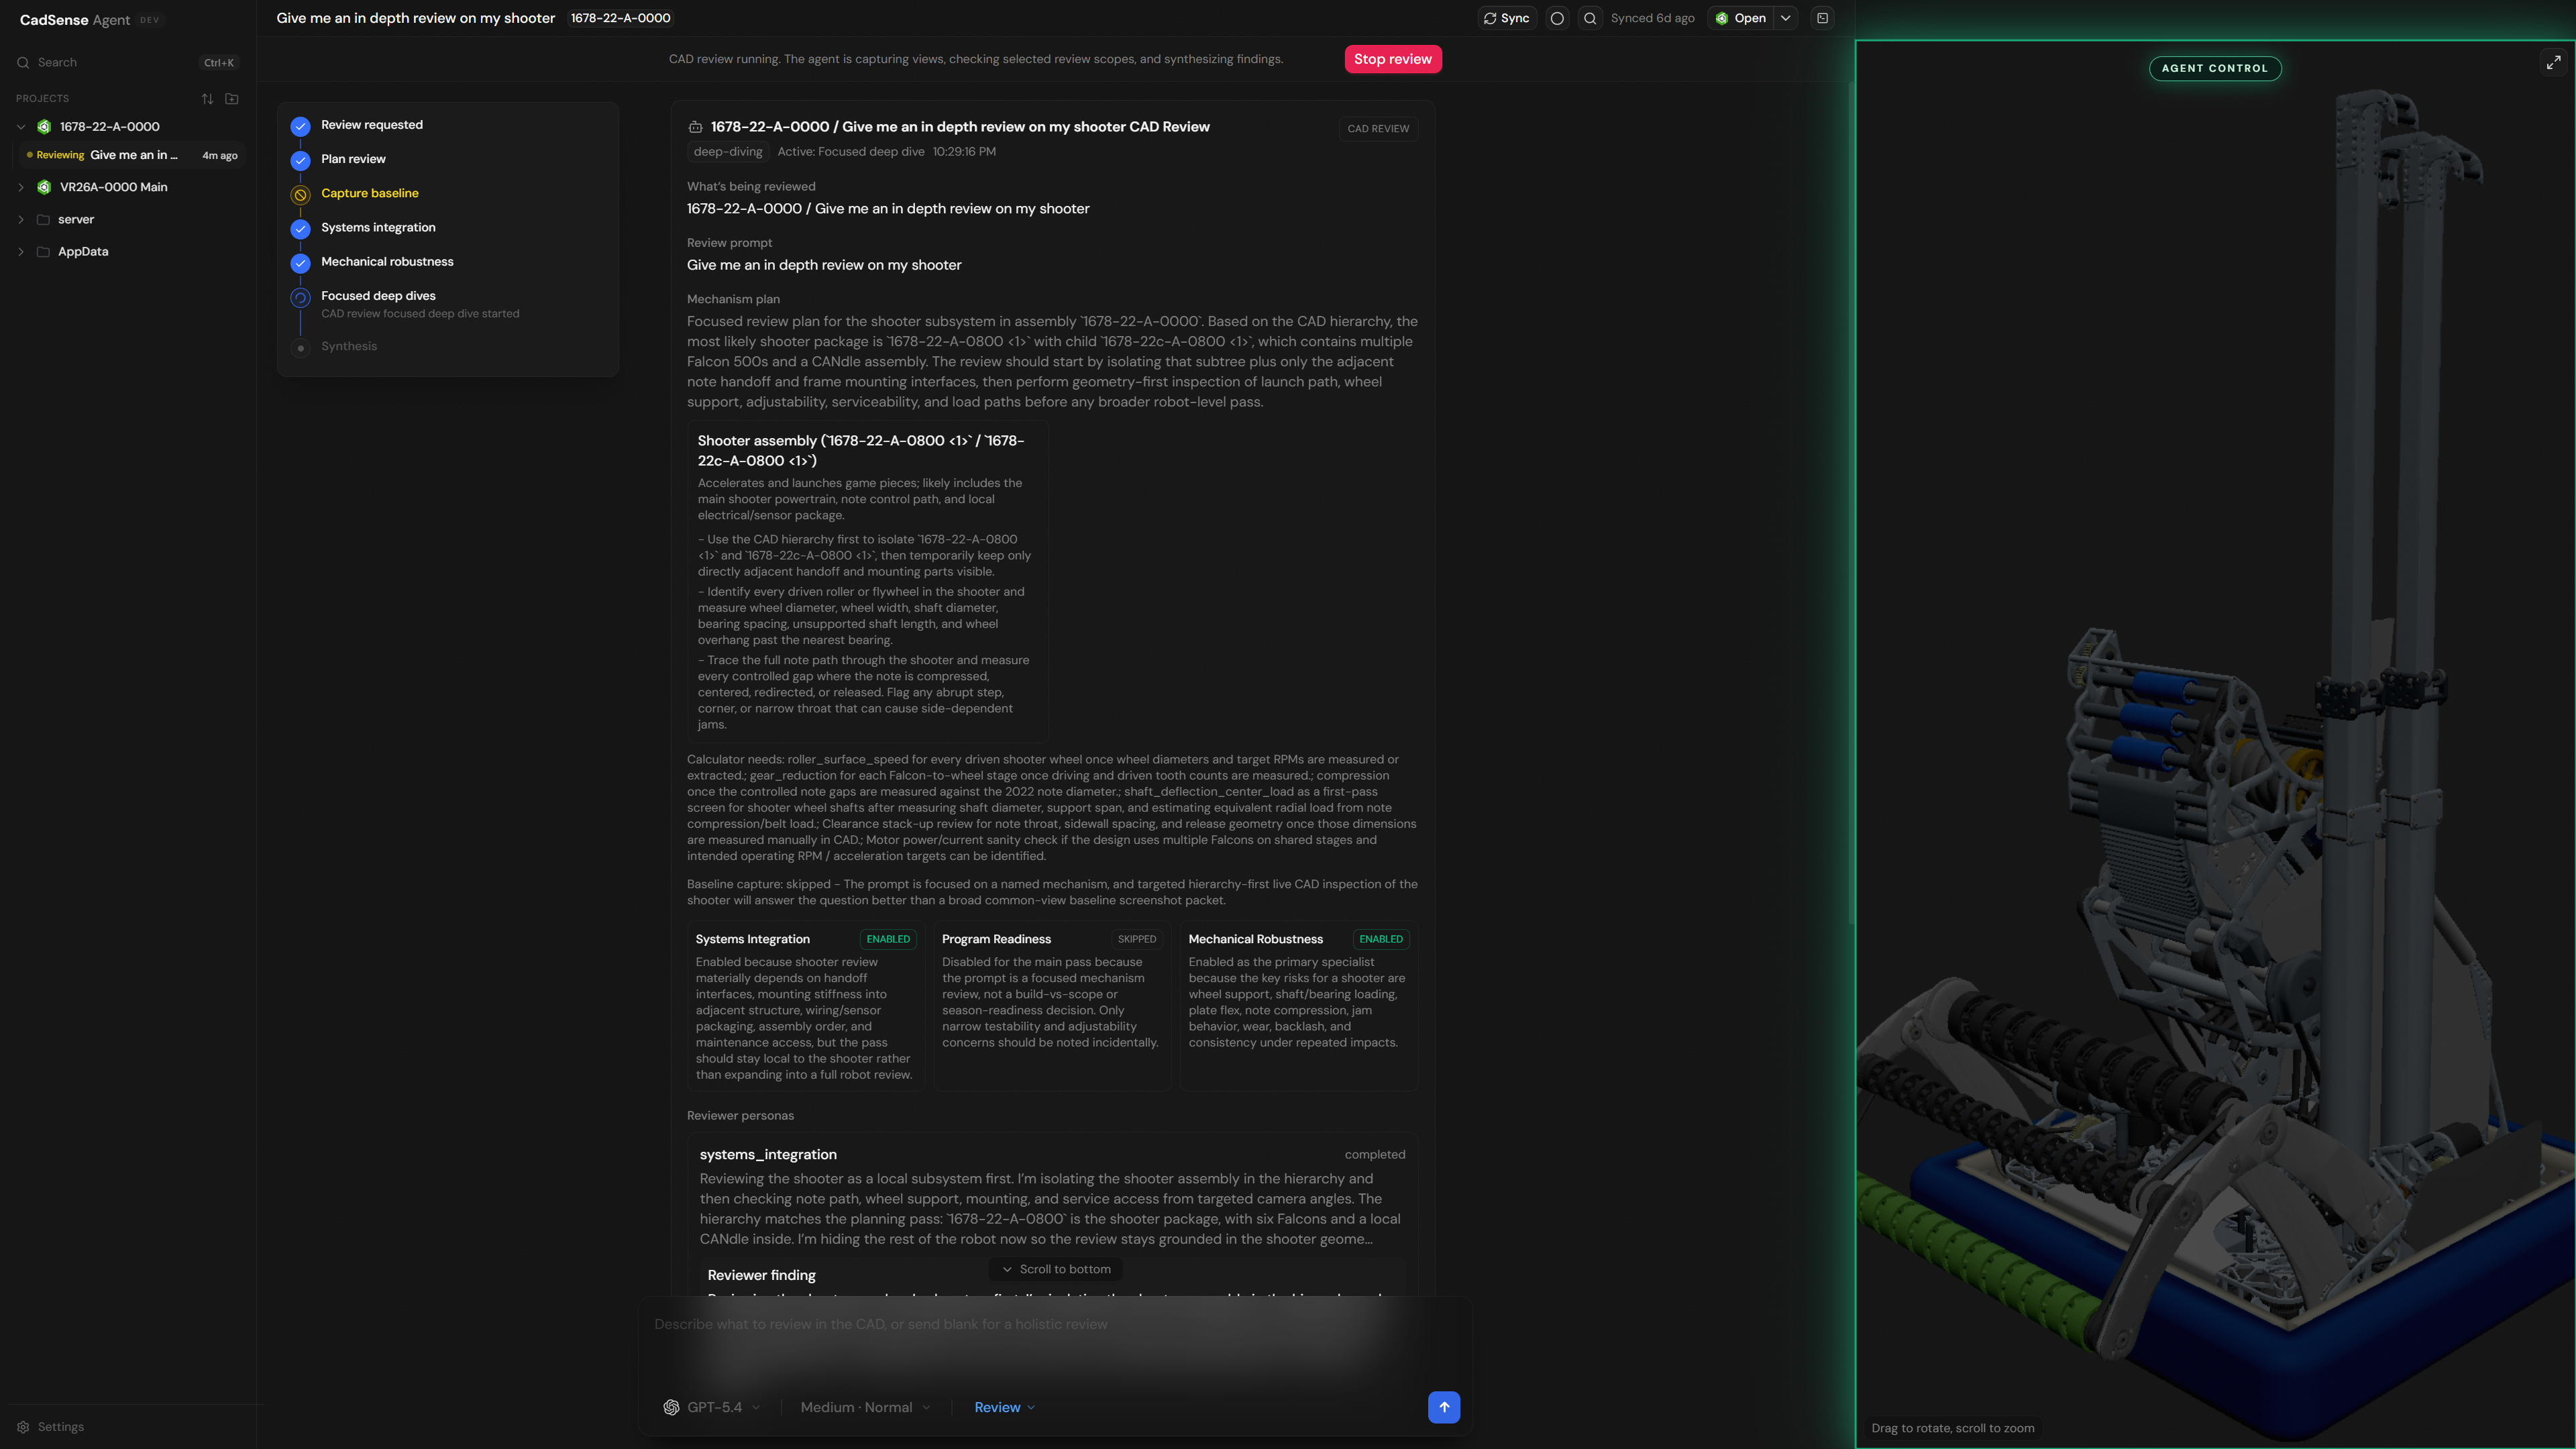Click the server folder icon

click(43, 219)
